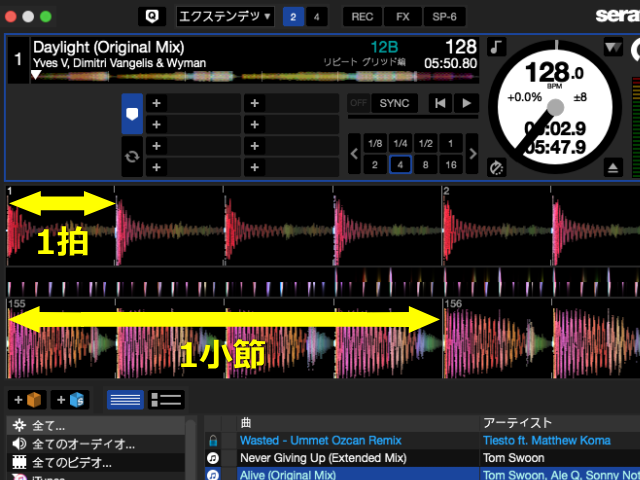Screen dimensions: 640x480
Task: Open the エクステンデッ display mode dropdown
Action: (x=225, y=17)
